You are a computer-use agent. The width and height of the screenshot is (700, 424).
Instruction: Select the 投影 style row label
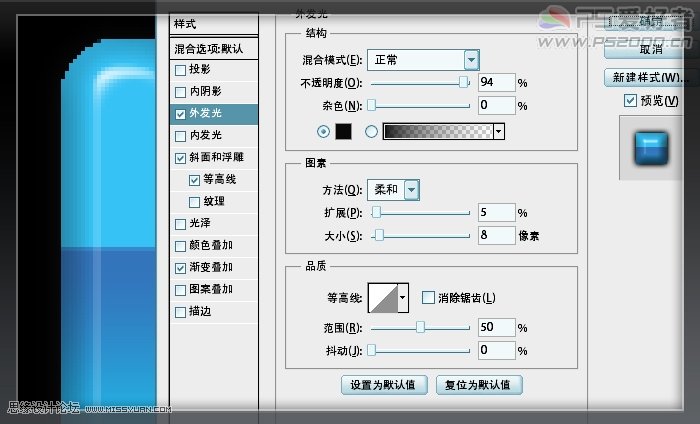point(200,70)
